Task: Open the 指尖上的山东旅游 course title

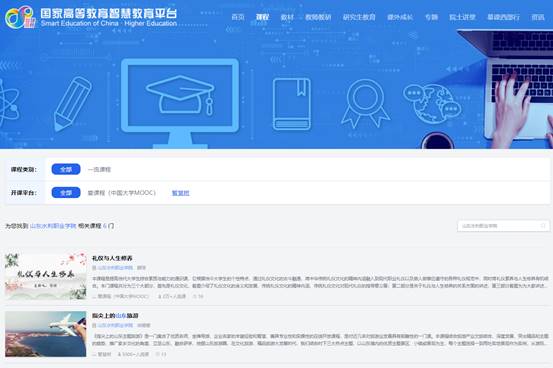Action: [x=115, y=315]
